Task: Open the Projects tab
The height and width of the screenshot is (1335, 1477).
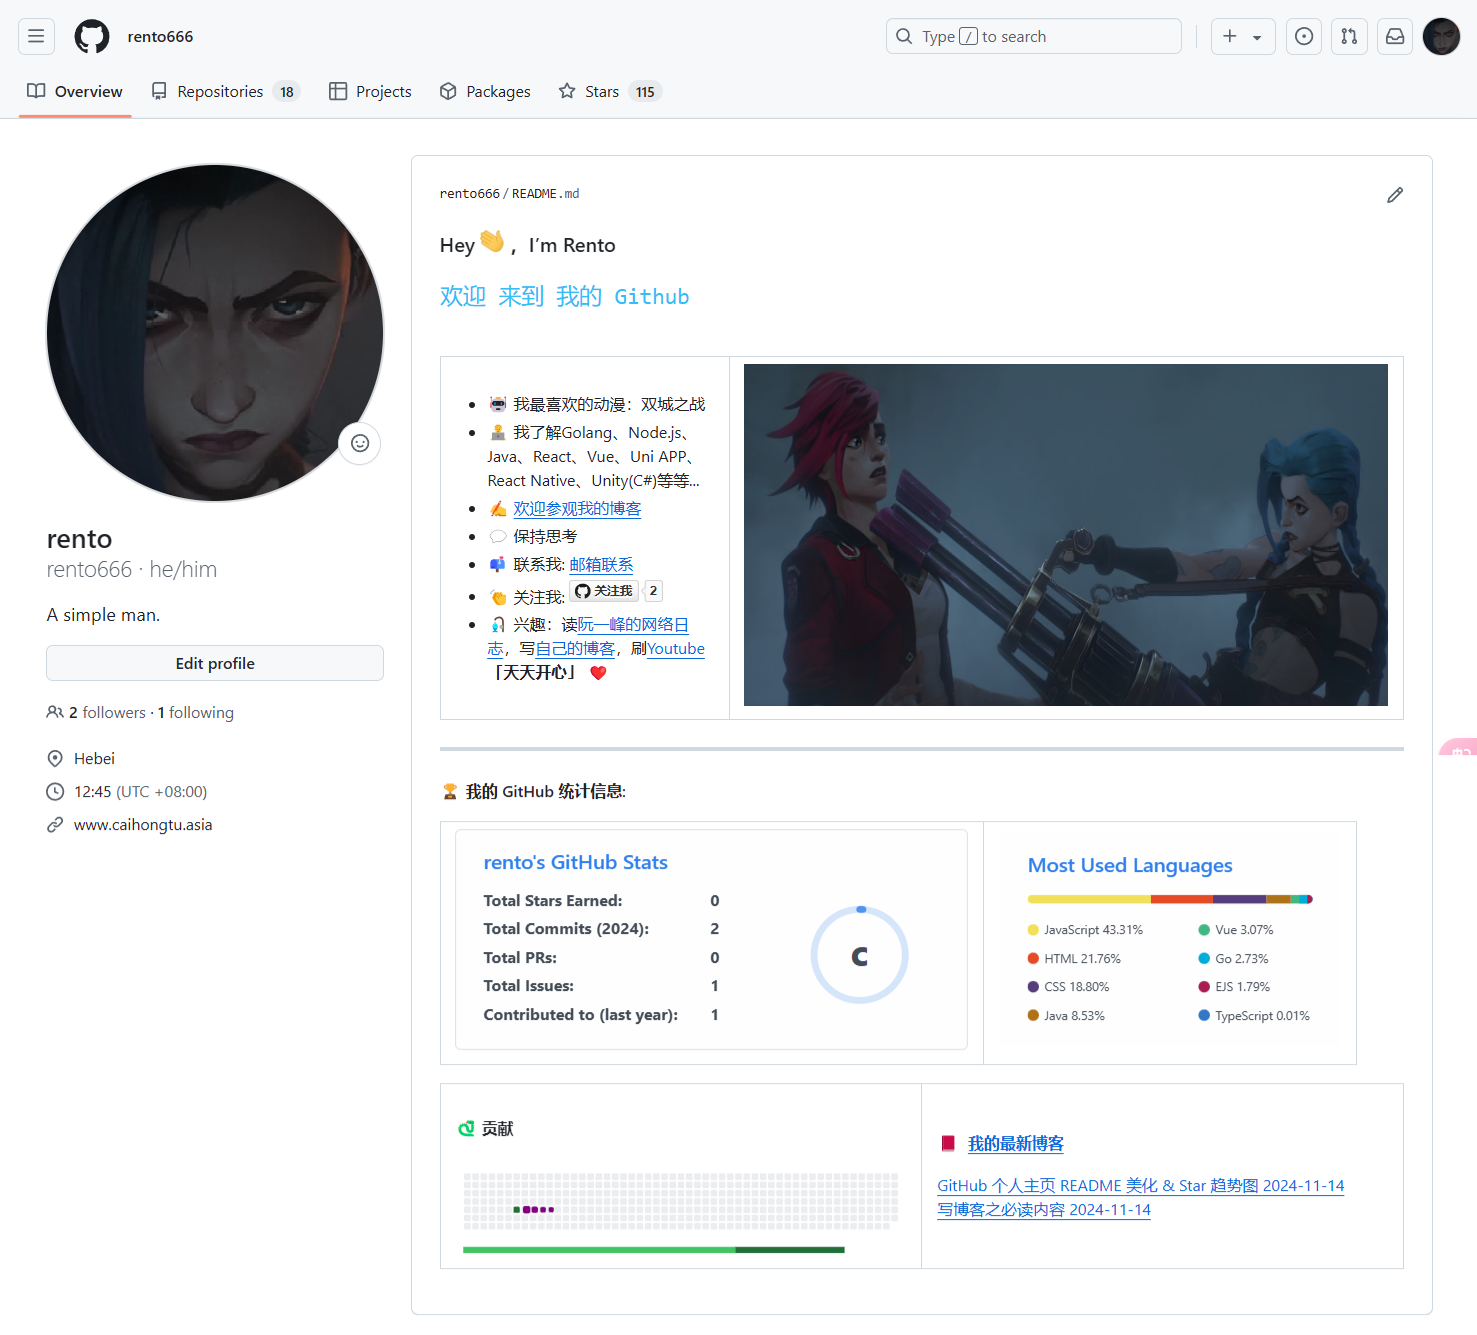Action: point(370,91)
